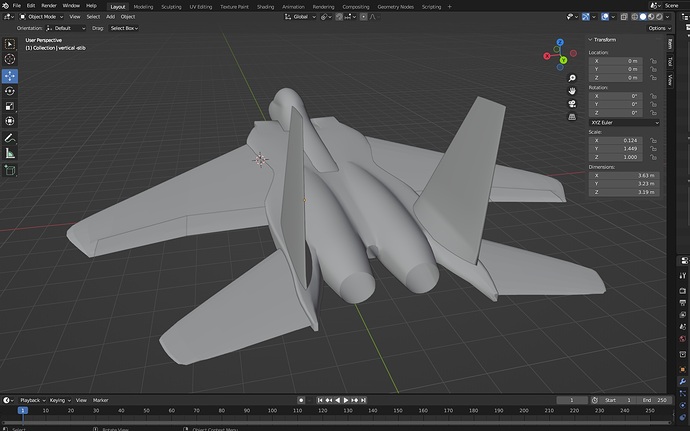
Task: Switch to solid shading
Action: point(643,17)
